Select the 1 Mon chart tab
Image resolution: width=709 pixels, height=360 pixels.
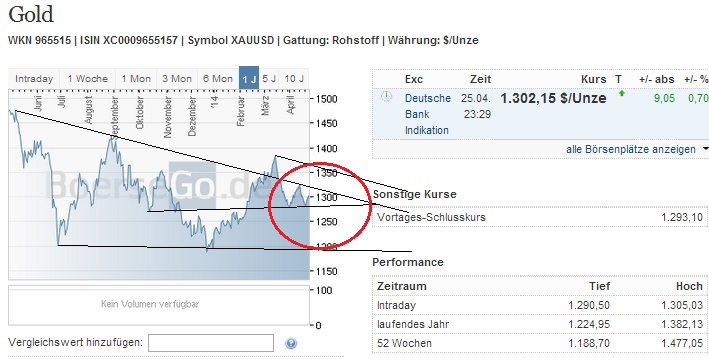[136, 79]
